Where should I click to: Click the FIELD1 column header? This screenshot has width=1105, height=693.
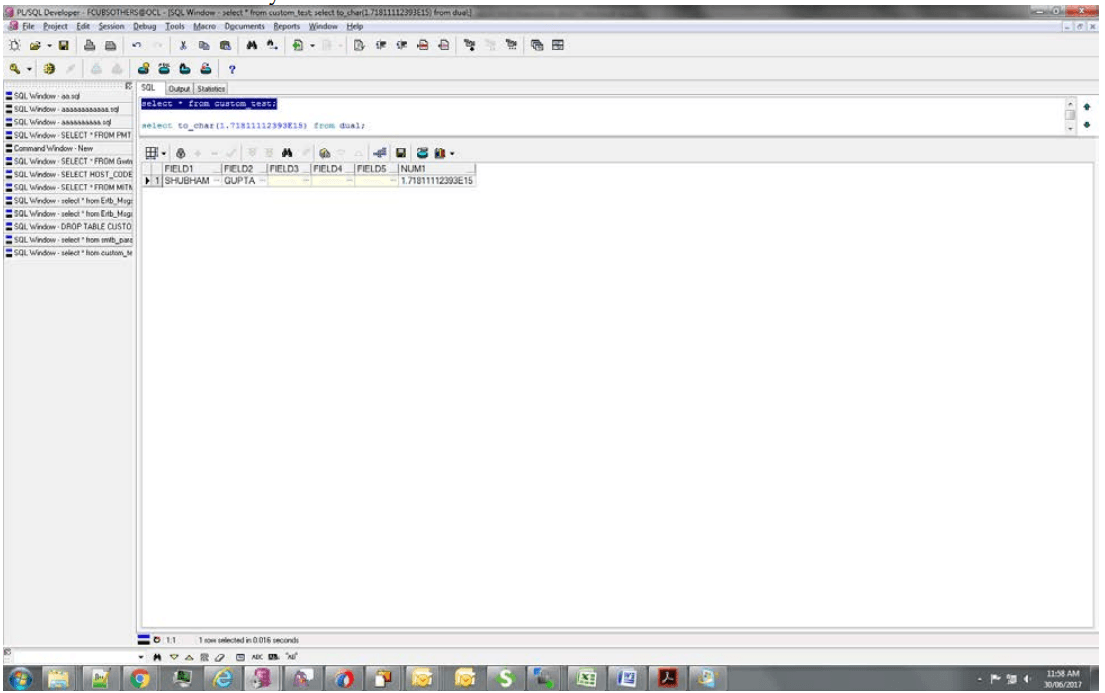tap(192, 169)
